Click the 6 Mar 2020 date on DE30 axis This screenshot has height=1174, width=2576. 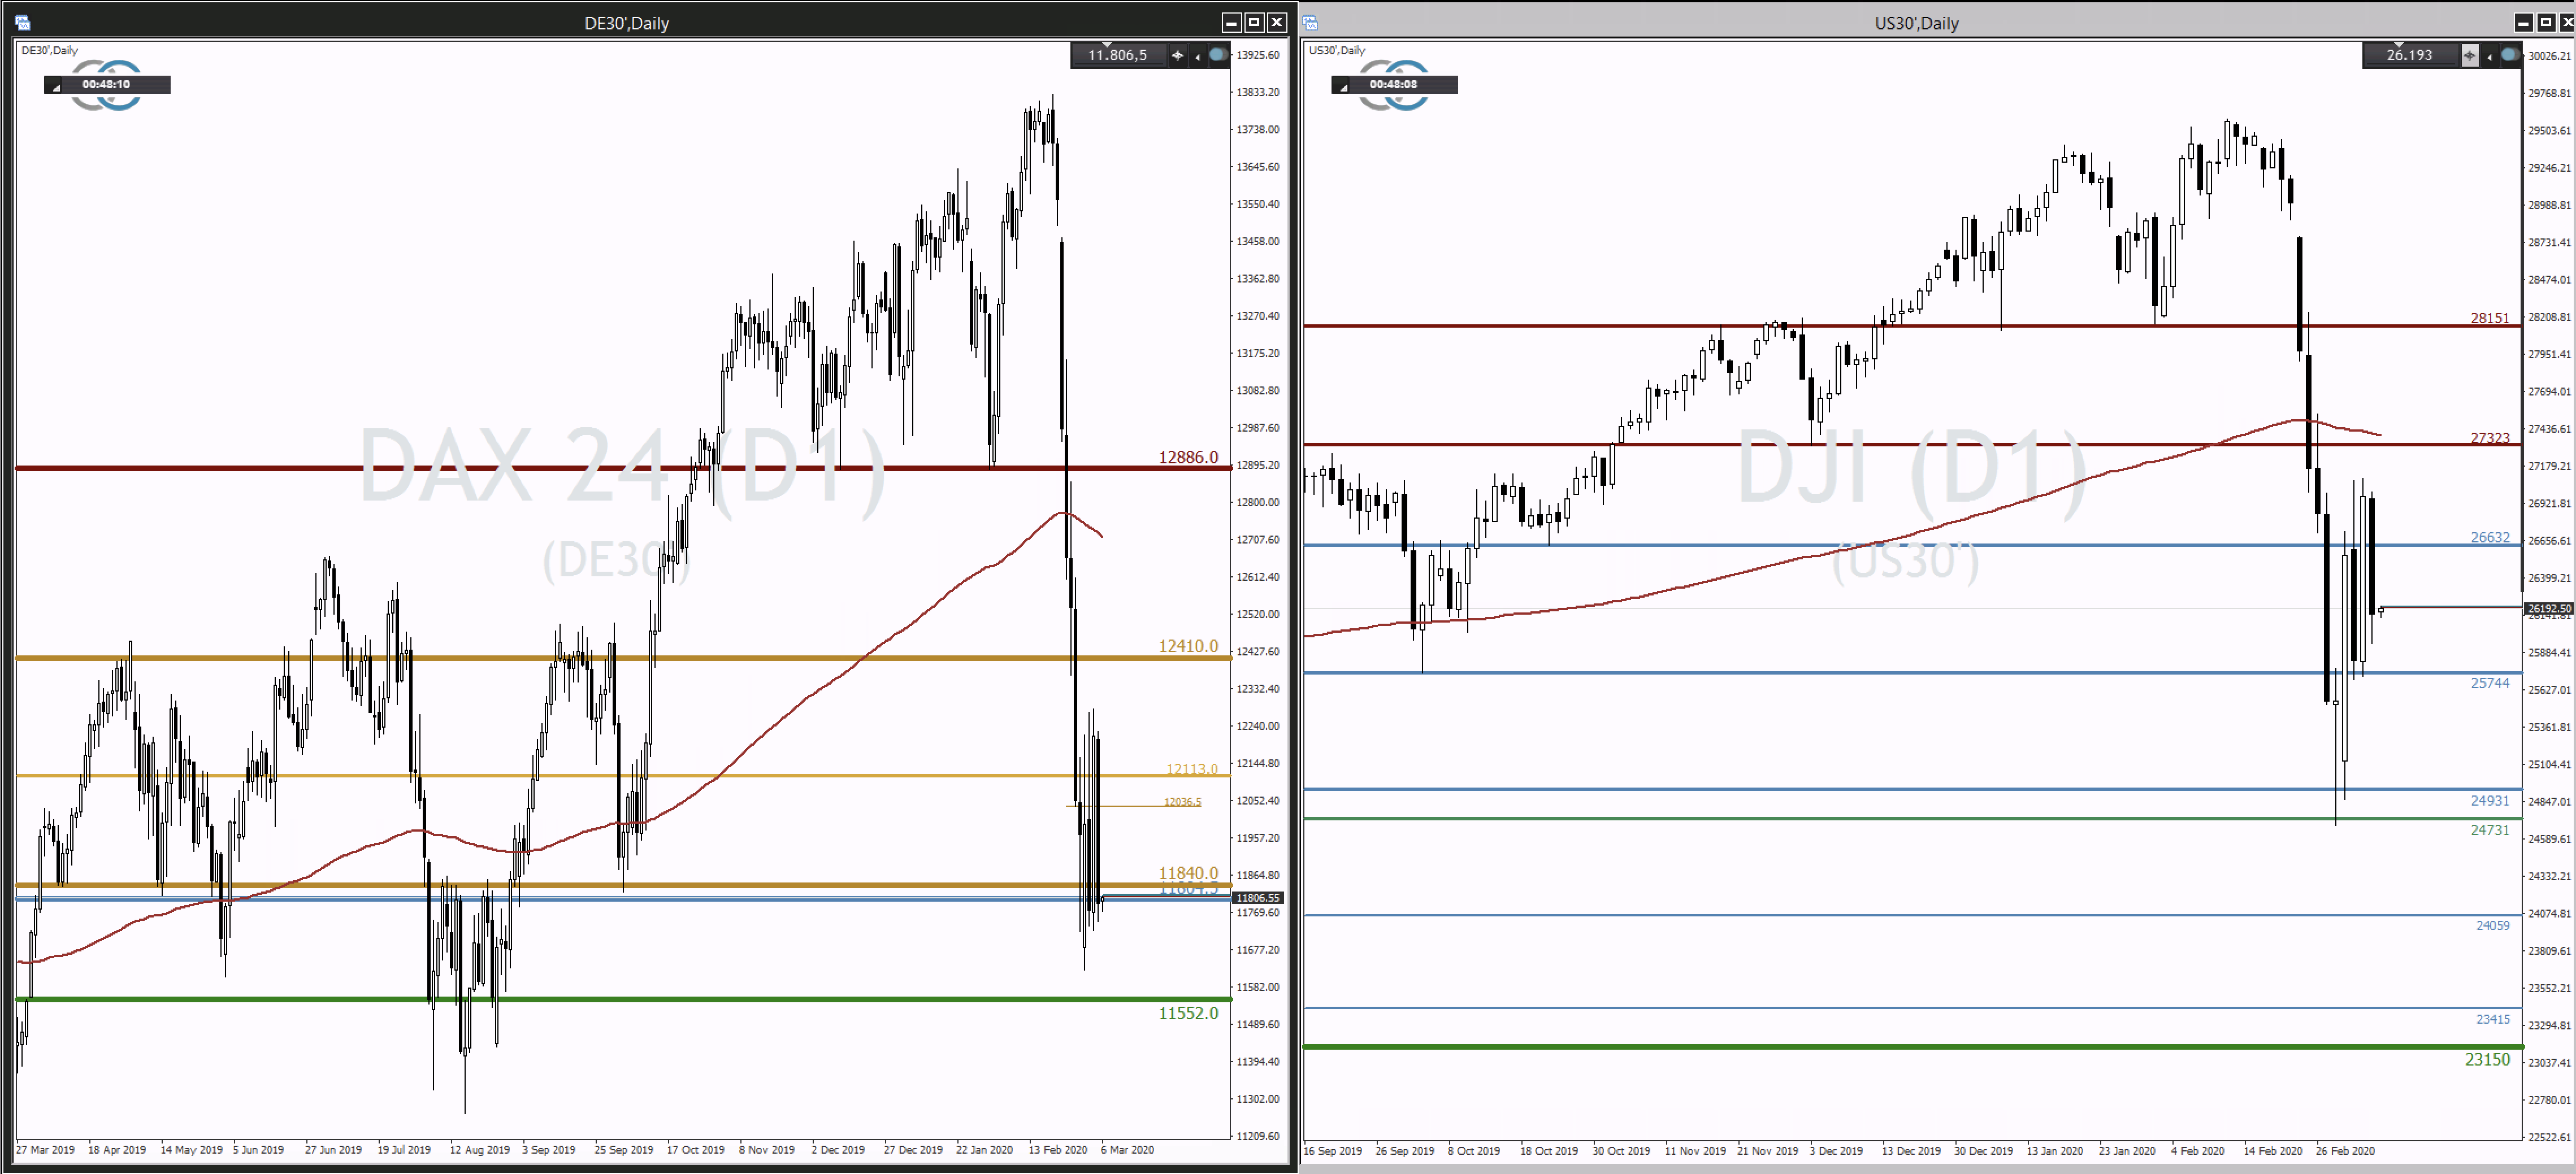click(x=1127, y=1150)
